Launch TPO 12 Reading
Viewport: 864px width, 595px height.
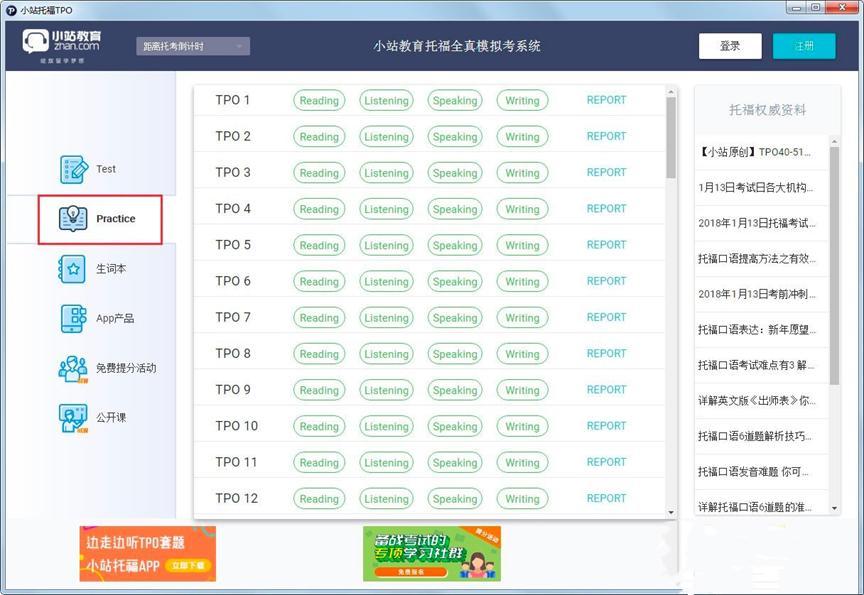(319, 499)
